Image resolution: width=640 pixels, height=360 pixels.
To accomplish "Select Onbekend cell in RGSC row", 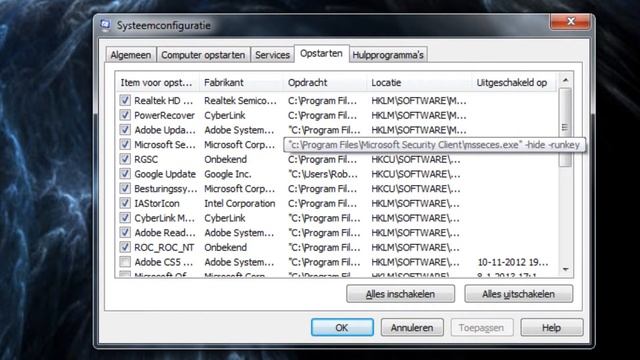I will (225, 159).
